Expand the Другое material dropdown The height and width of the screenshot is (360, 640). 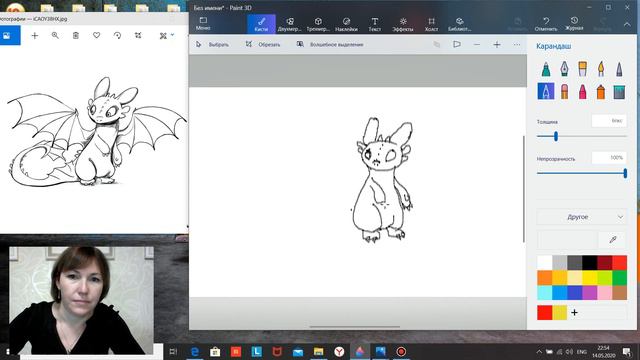click(x=581, y=217)
